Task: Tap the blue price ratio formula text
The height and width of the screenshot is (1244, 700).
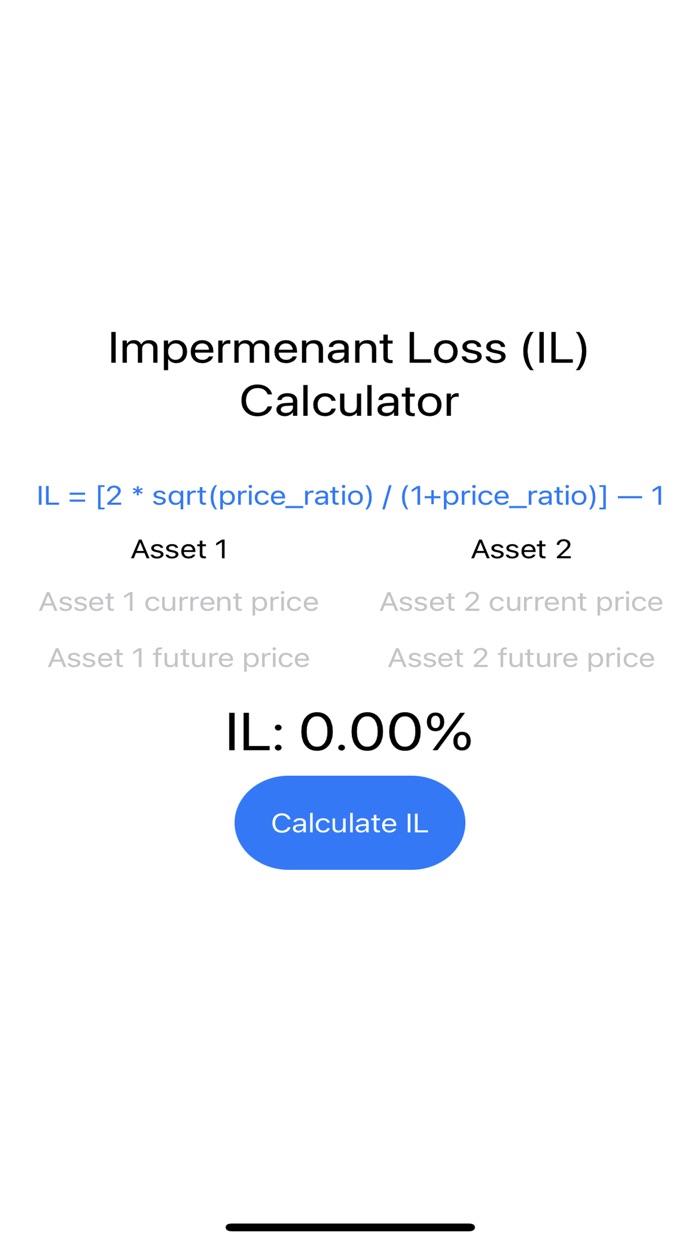Action: click(x=349, y=495)
